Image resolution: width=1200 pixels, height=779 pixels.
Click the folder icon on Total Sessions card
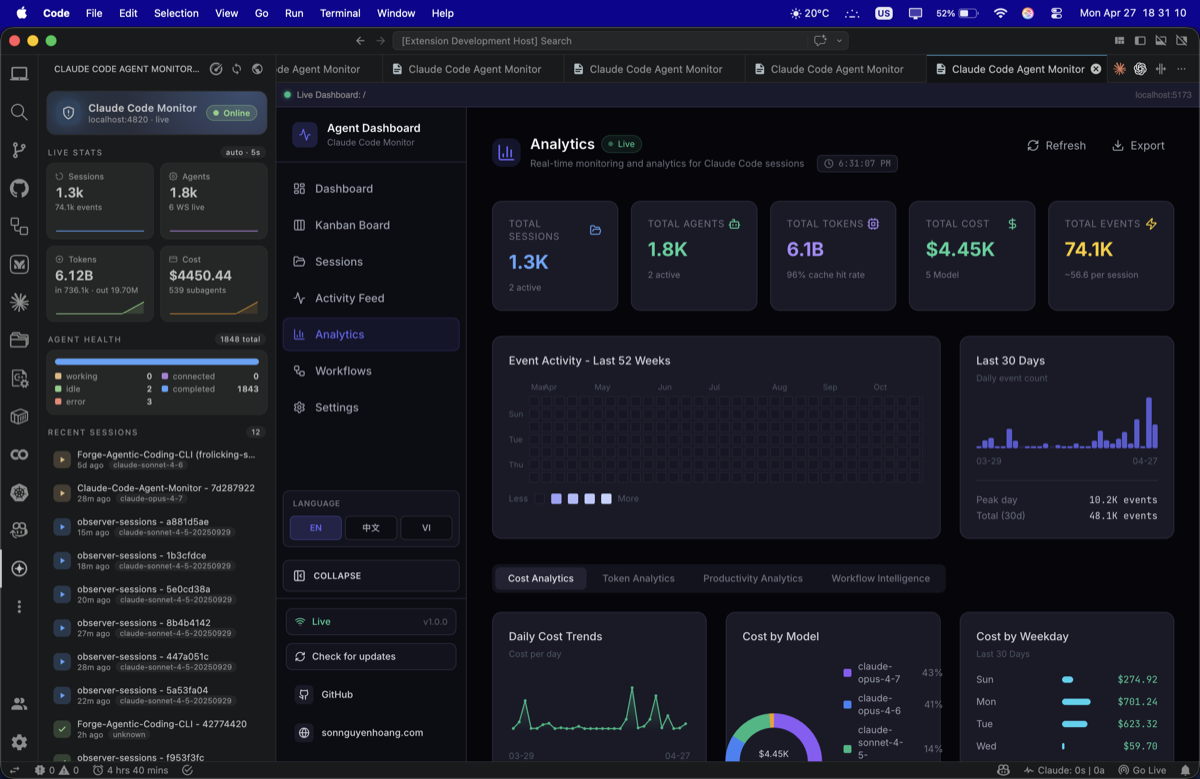pos(595,230)
